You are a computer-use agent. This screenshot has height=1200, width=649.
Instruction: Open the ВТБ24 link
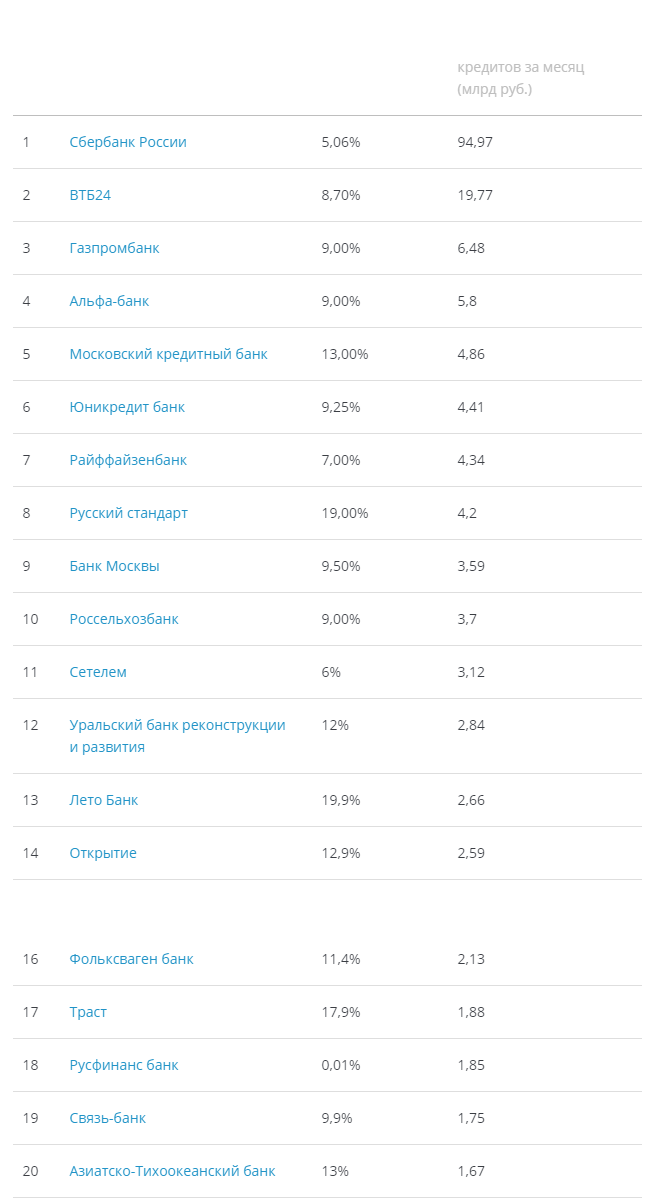pyautogui.click(x=90, y=195)
